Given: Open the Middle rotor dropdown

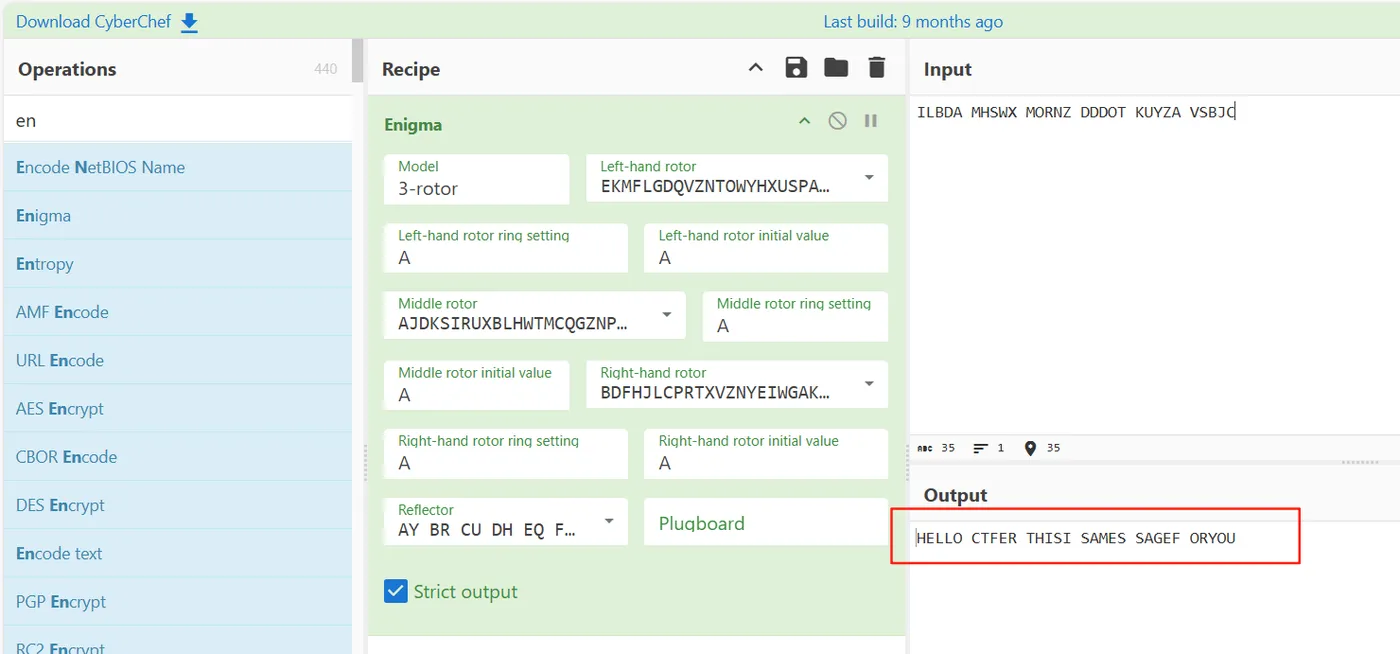Looking at the screenshot, I should click(x=667, y=315).
